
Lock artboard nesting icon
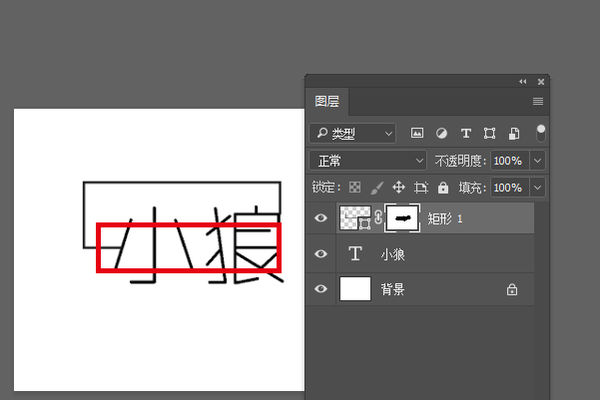[421, 187]
